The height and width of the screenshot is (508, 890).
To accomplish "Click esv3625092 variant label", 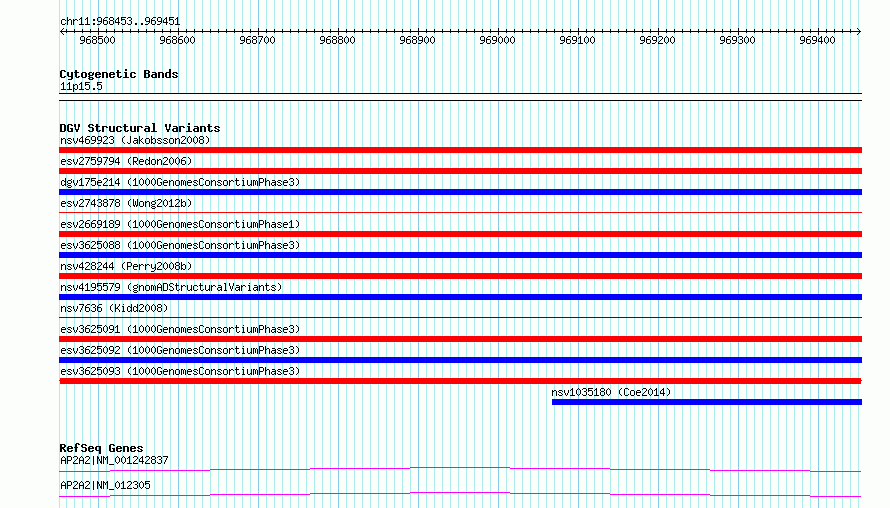I will (180, 350).
